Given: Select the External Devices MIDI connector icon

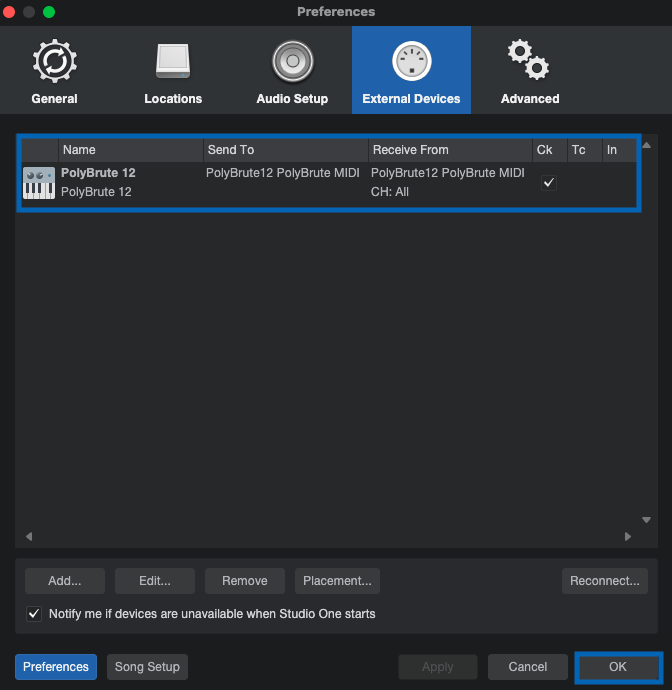Looking at the screenshot, I should (x=411, y=61).
